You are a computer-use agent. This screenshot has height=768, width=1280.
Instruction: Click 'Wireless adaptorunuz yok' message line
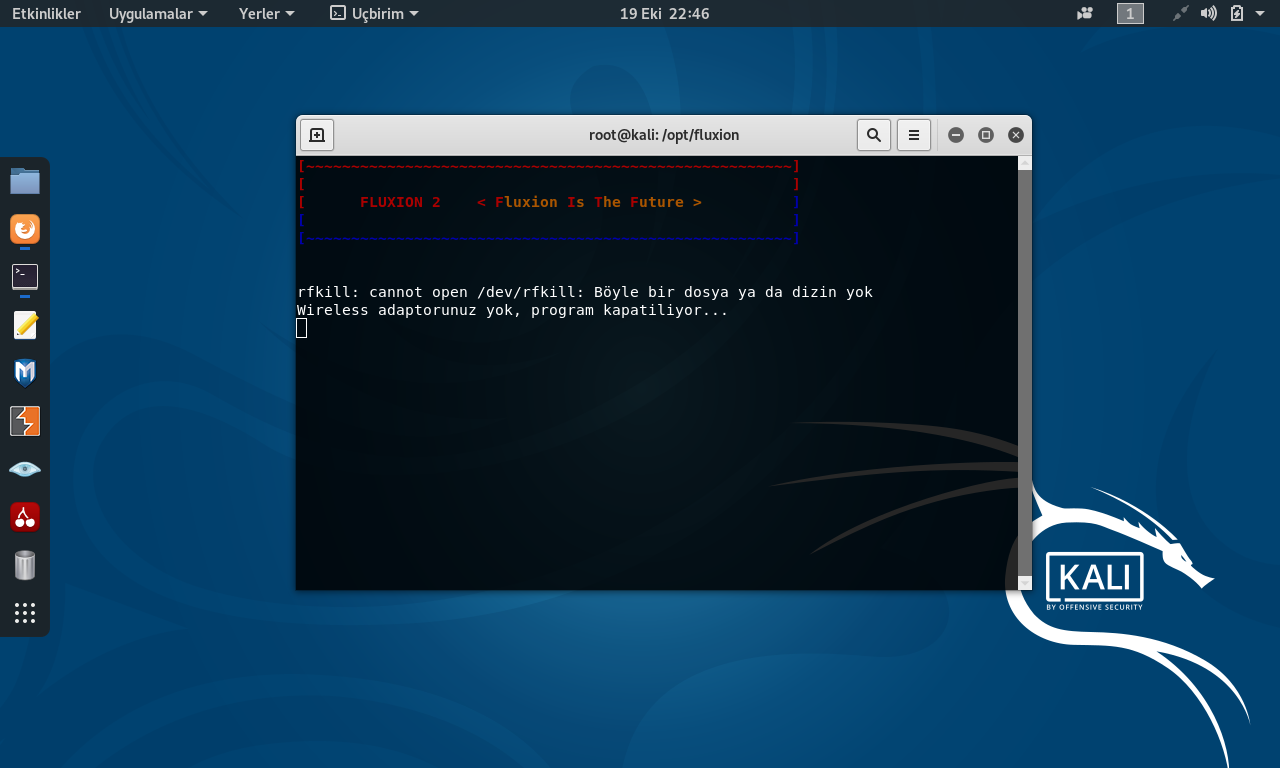point(513,310)
